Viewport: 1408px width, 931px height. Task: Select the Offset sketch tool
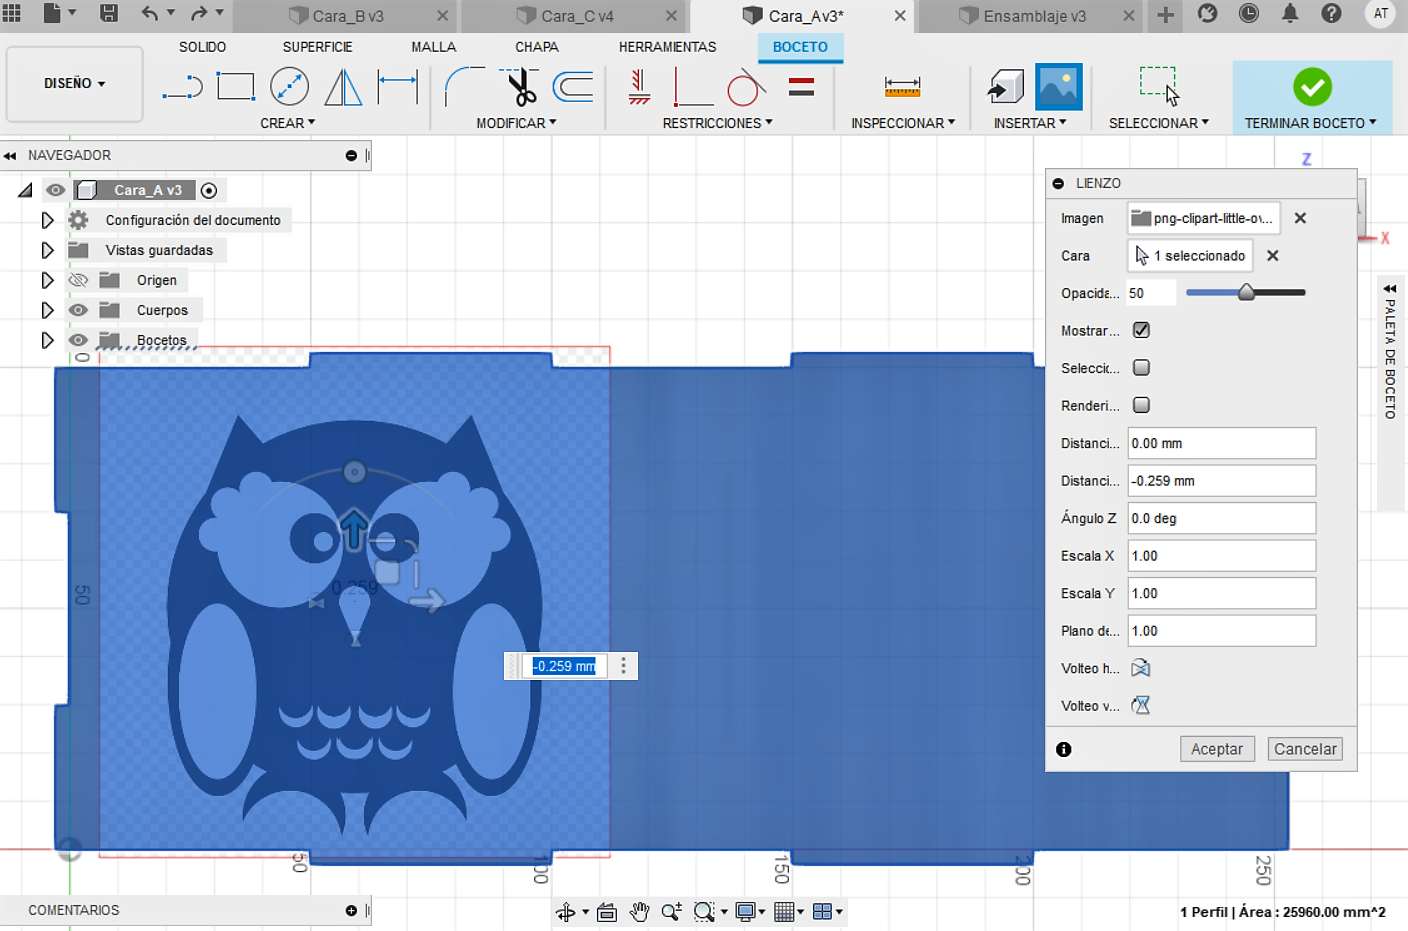[x=573, y=87]
